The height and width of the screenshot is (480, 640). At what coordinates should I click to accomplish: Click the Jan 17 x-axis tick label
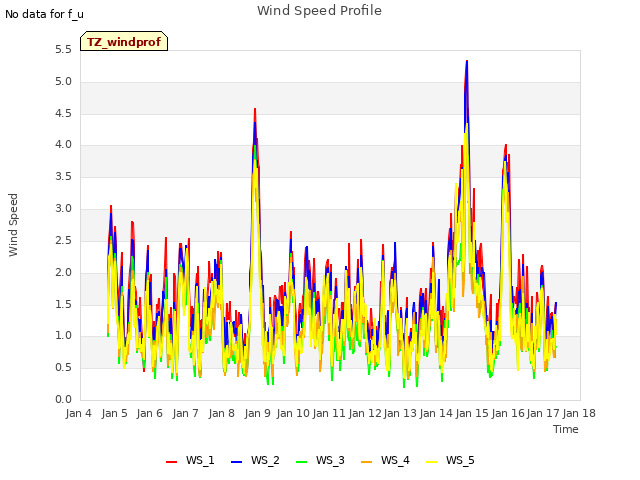click(x=543, y=413)
